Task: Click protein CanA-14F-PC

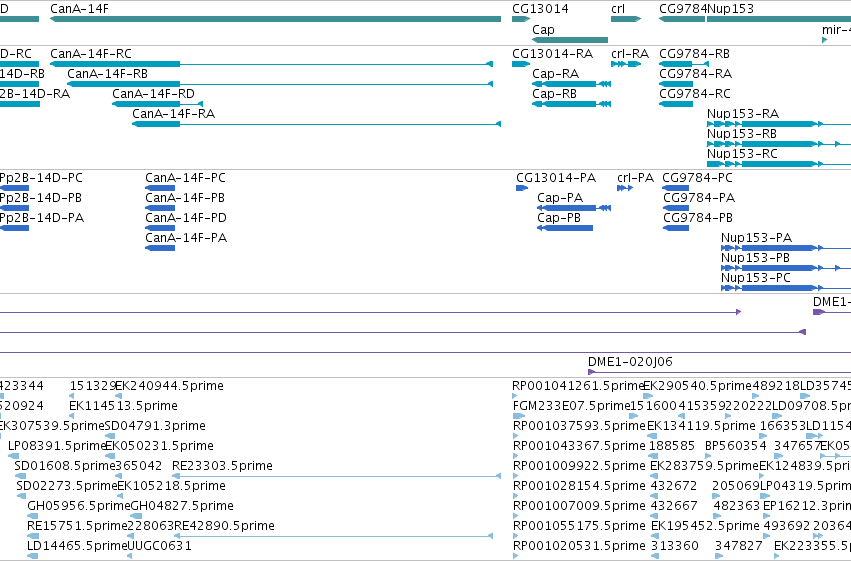Action: coord(185,178)
